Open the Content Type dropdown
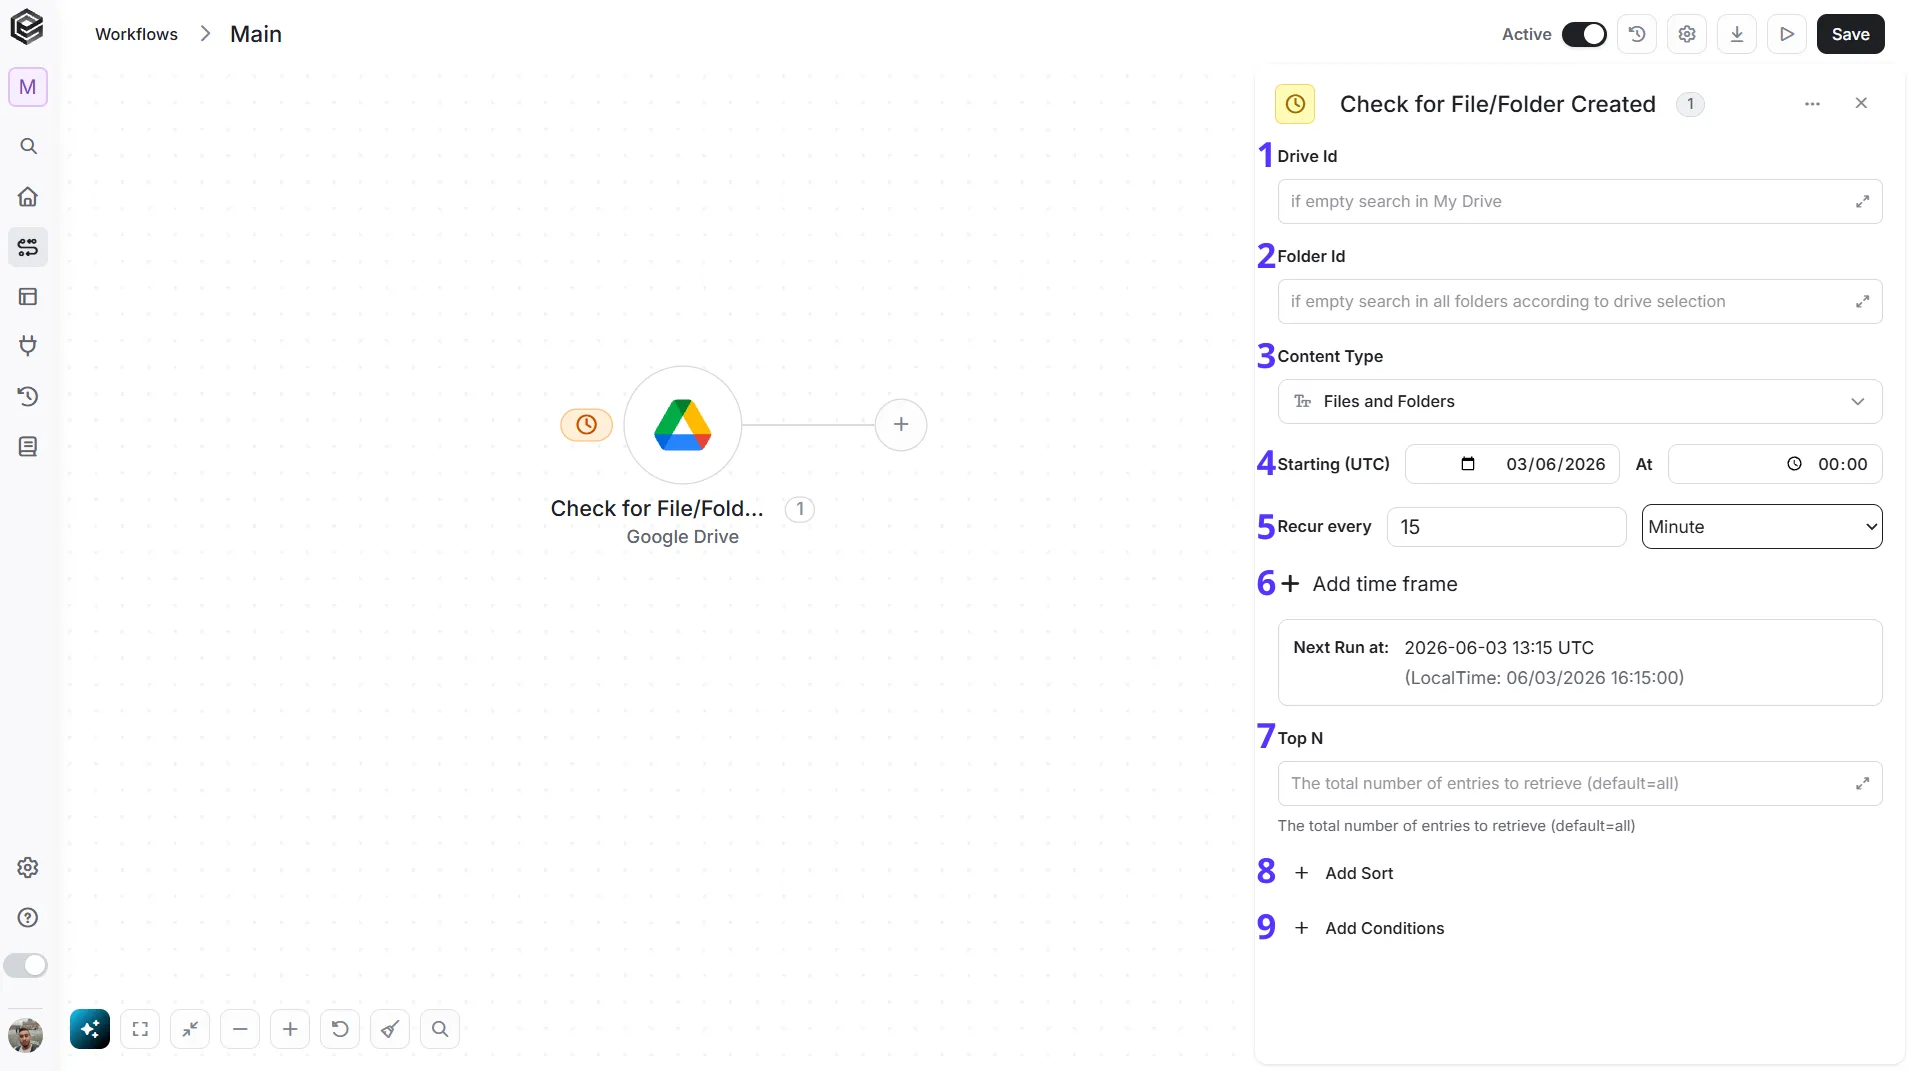Viewport: 1912px width, 1071px height. (x=1580, y=401)
